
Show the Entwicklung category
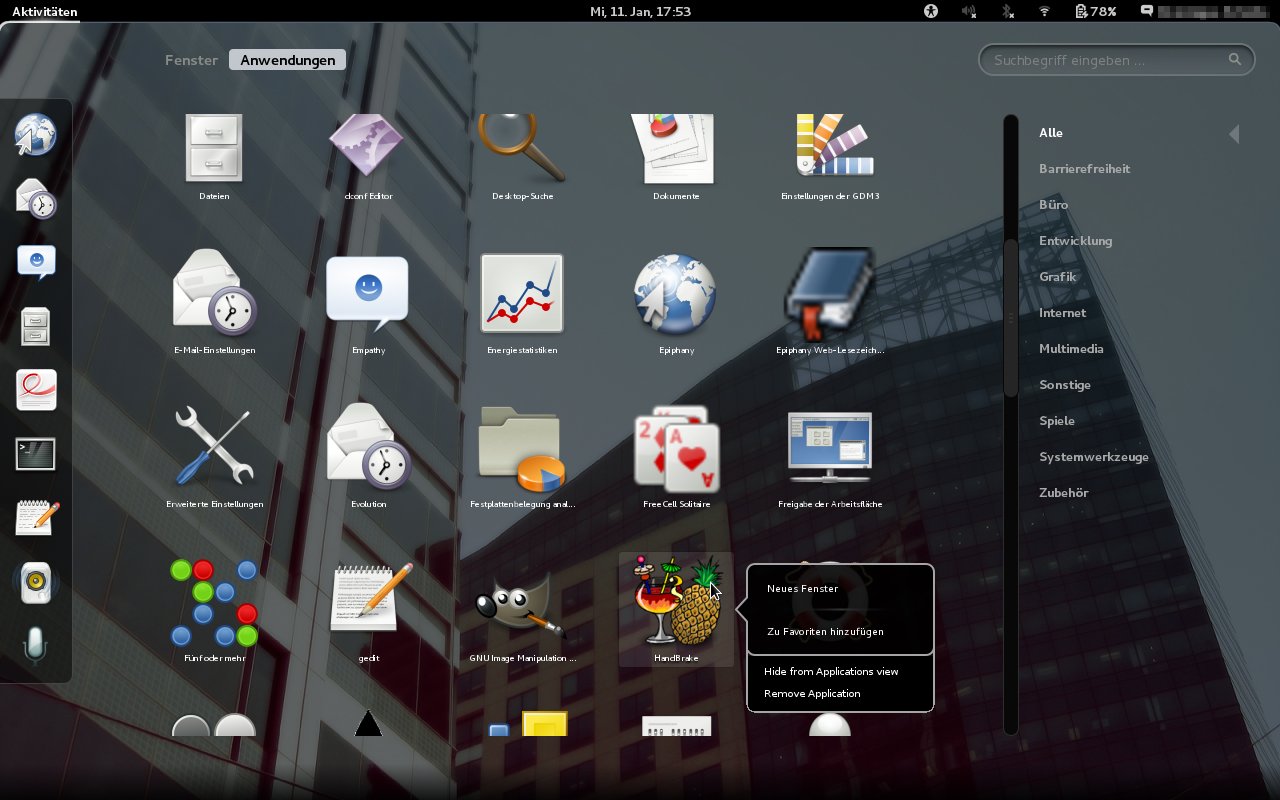click(1076, 241)
